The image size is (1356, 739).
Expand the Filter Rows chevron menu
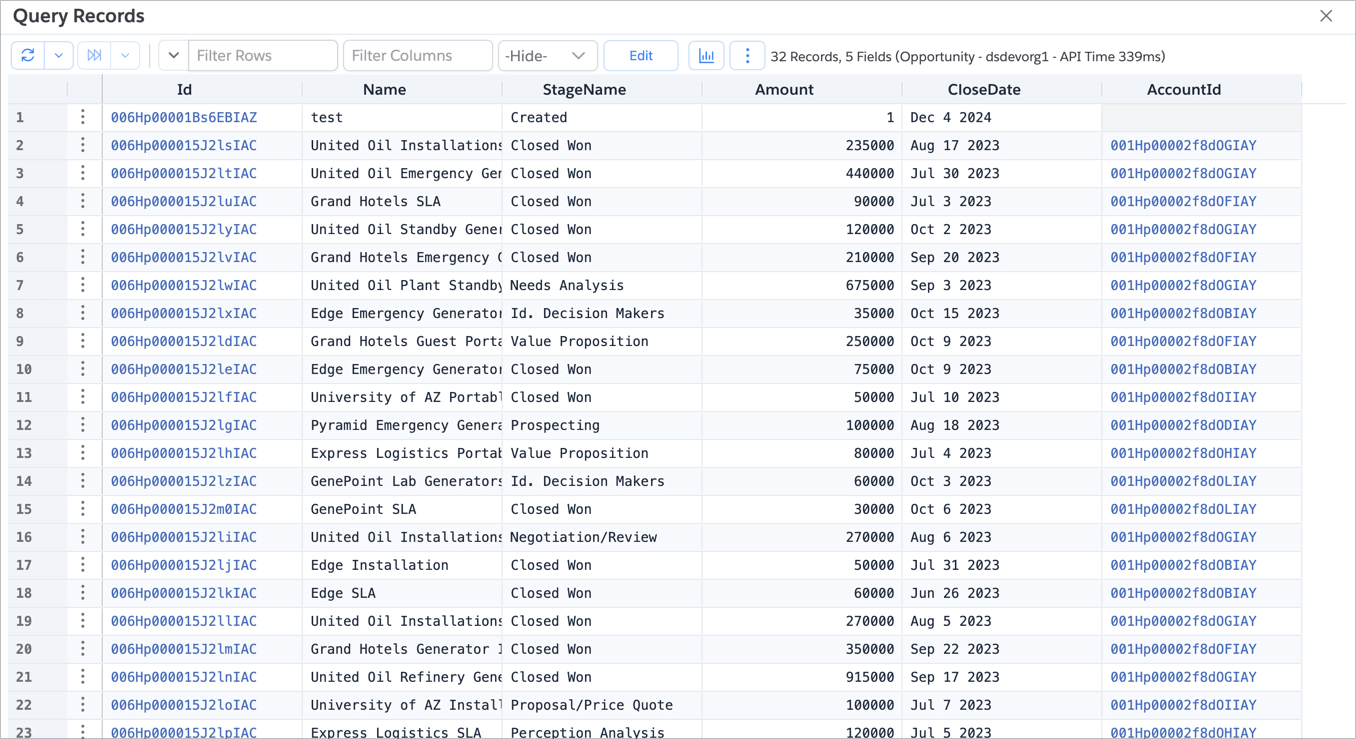(173, 56)
